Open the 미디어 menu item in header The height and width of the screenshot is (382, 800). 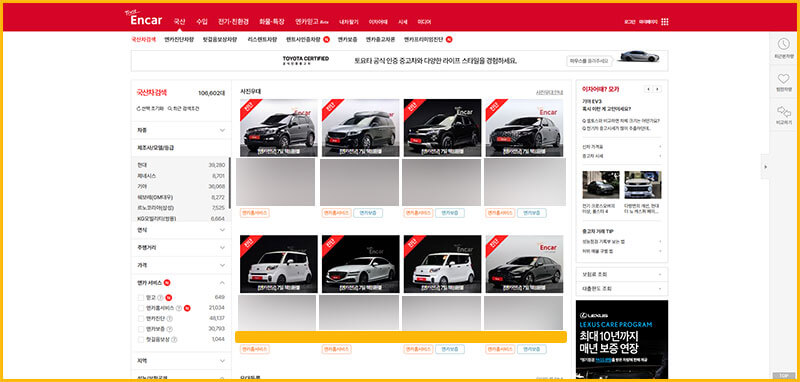424,22
